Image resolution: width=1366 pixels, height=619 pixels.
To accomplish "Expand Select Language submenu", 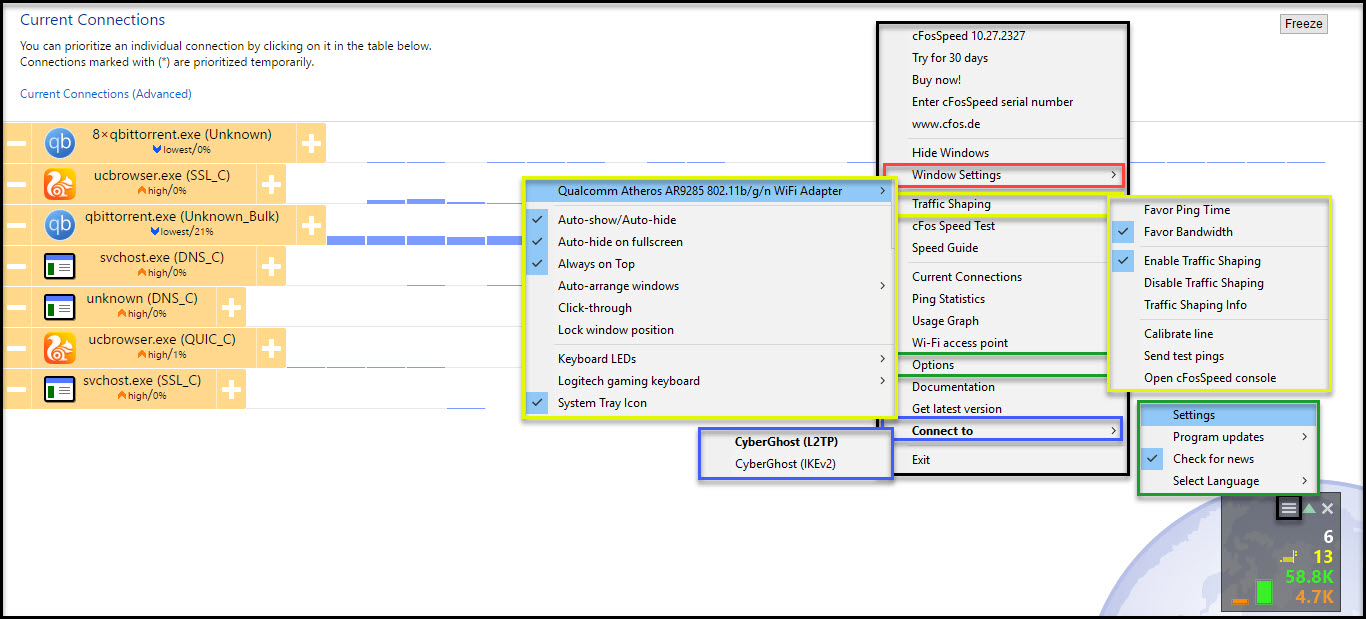I will [x=1228, y=481].
